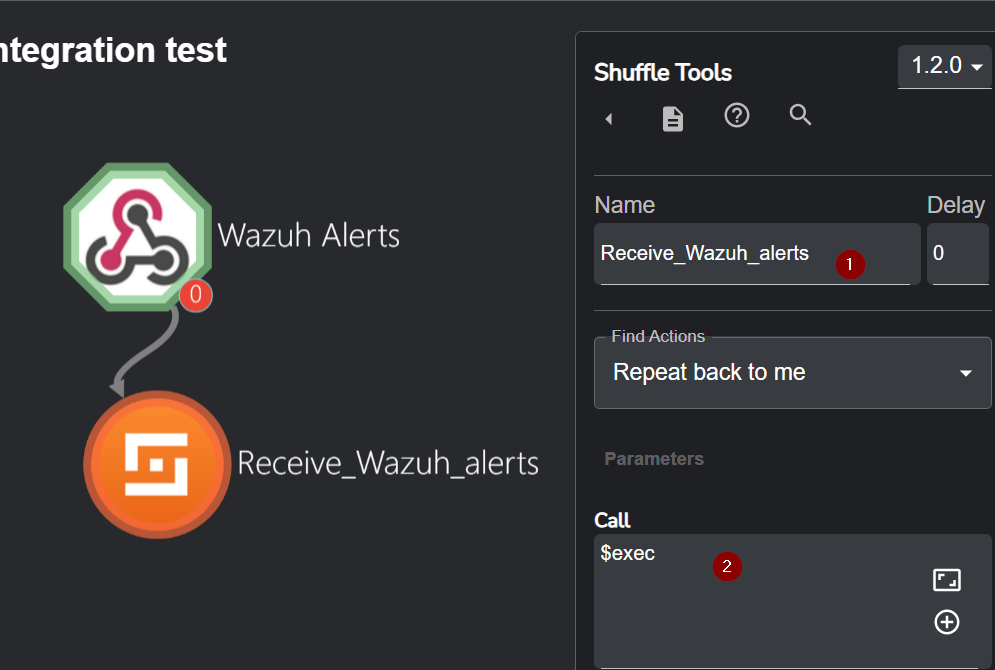Click the Receive_Wazuh_alerts label on the canvas
Image resolution: width=995 pixels, height=670 pixels.
(388, 463)
